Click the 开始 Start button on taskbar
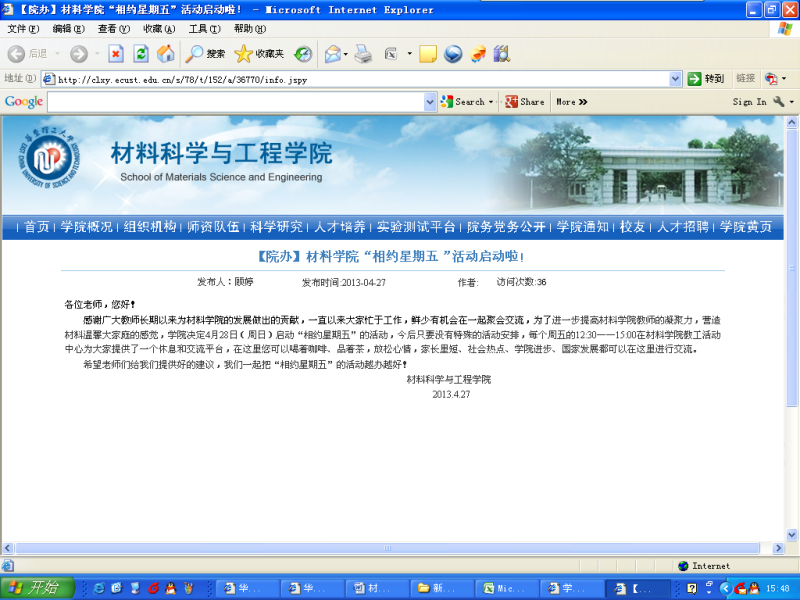 point(38,587)
